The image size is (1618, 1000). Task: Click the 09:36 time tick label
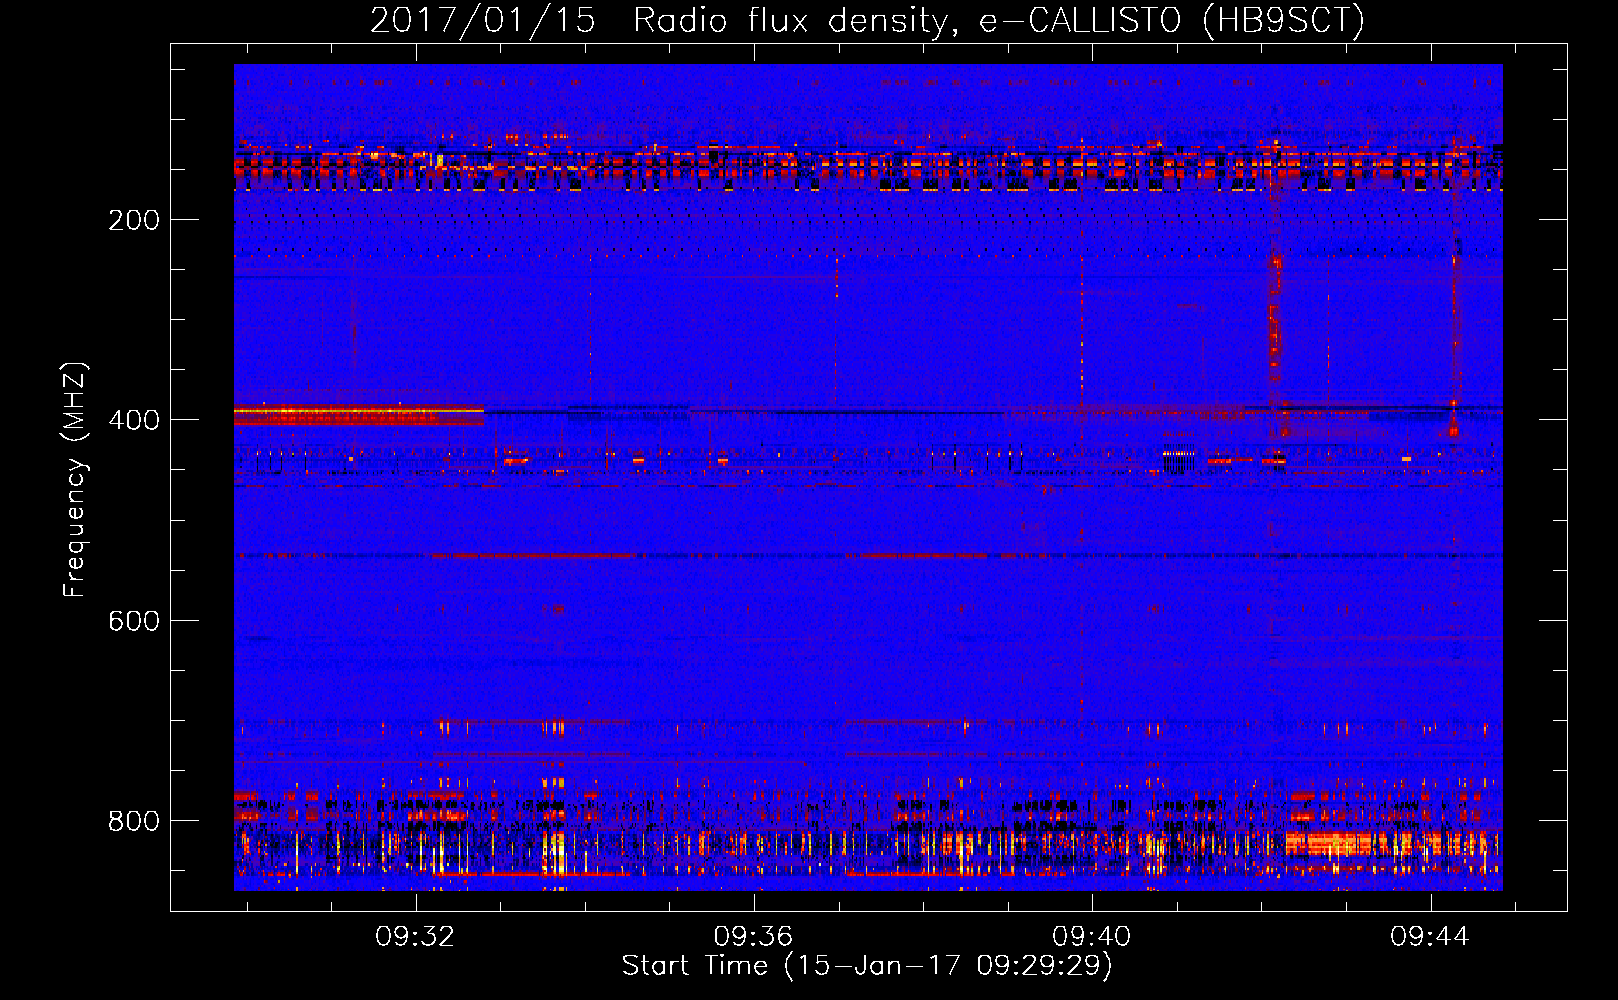pyautogui.click(x=753, y=936)
